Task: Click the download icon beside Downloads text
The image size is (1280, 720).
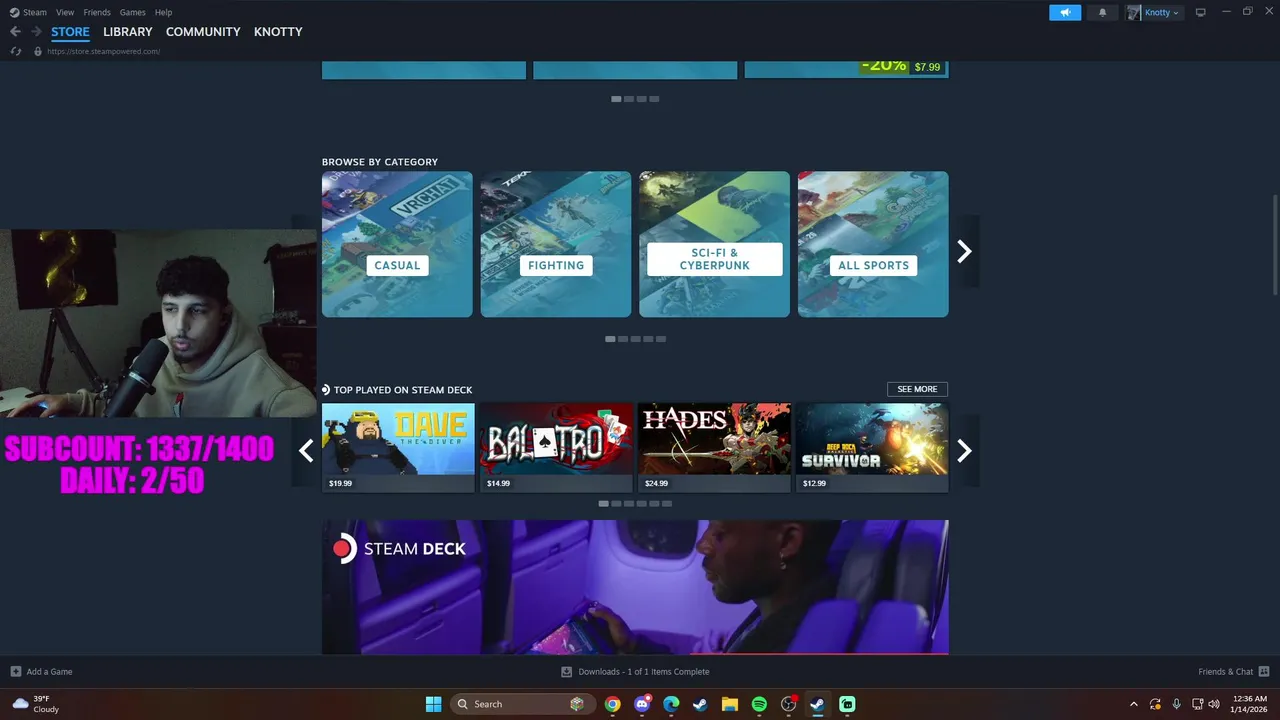Action: (566, 672)
